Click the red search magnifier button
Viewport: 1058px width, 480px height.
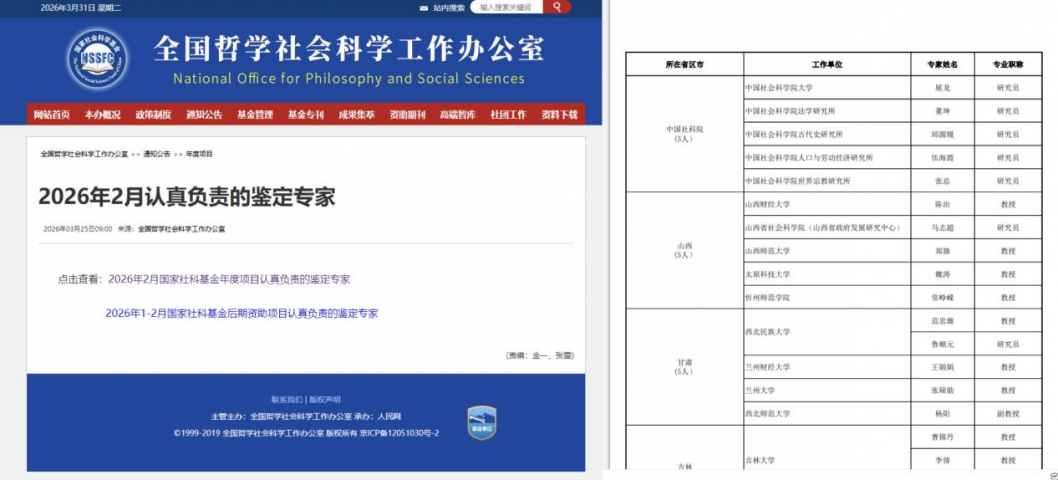(x=556, y=7)
